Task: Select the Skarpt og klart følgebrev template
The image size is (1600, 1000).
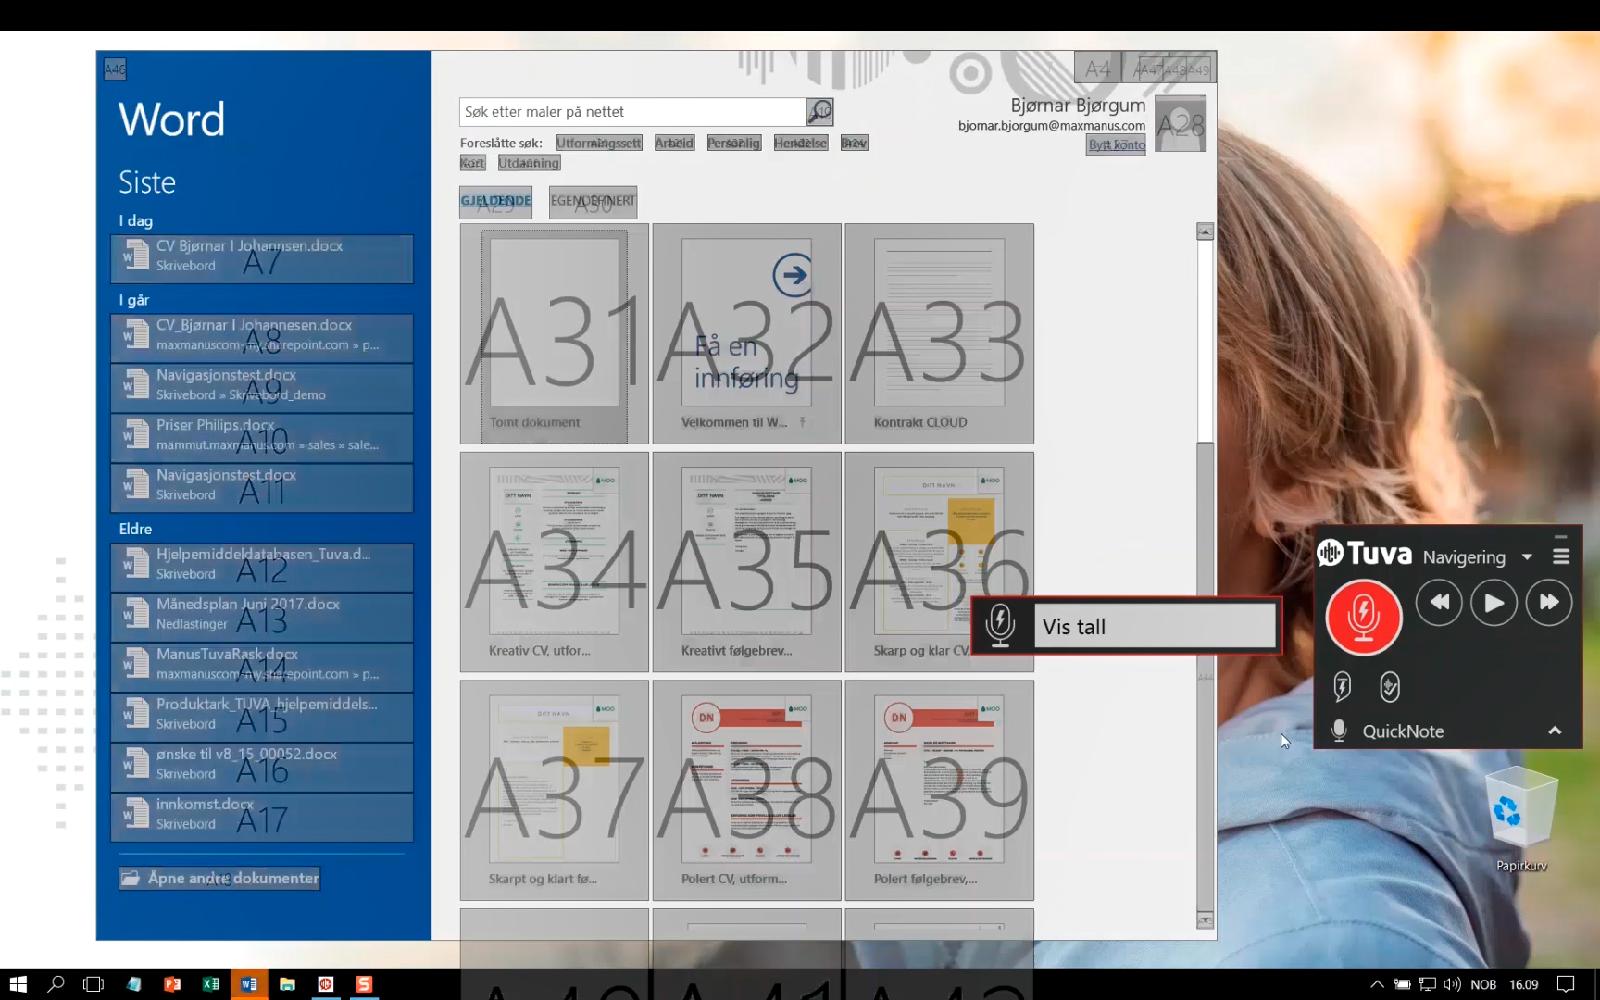Action: click(554, 790)
